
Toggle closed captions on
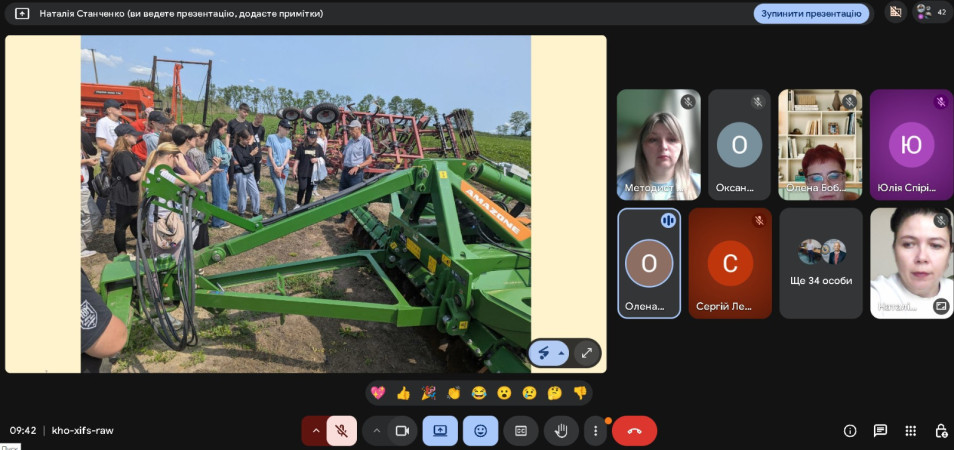point(520,431)
